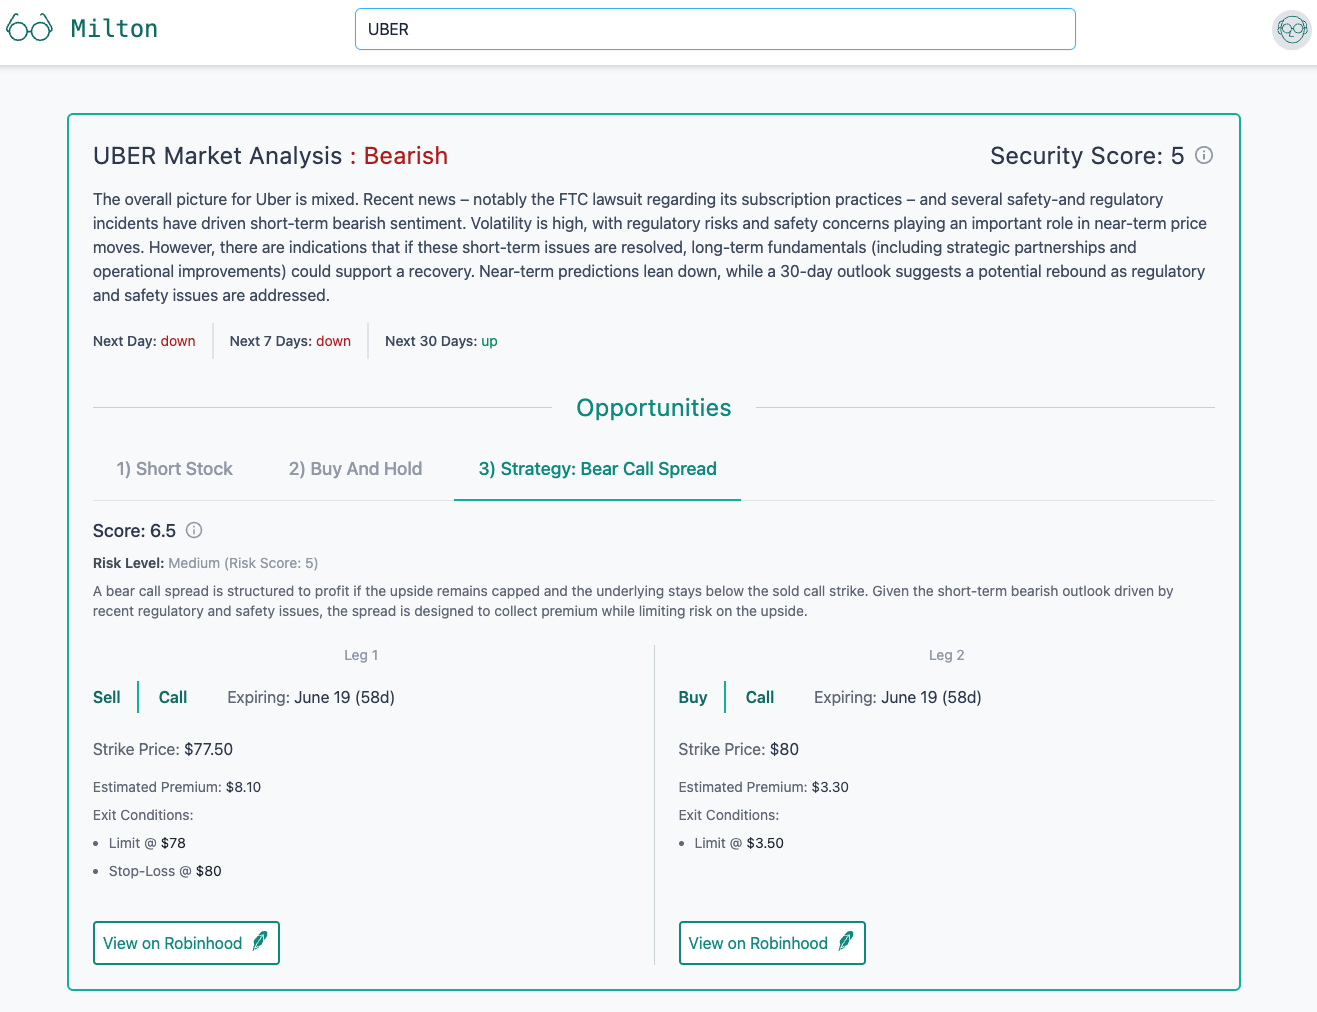Click feather icon in Leg 2 Robinhood button
1317x1012 pixels.
[x=846, y=942]
